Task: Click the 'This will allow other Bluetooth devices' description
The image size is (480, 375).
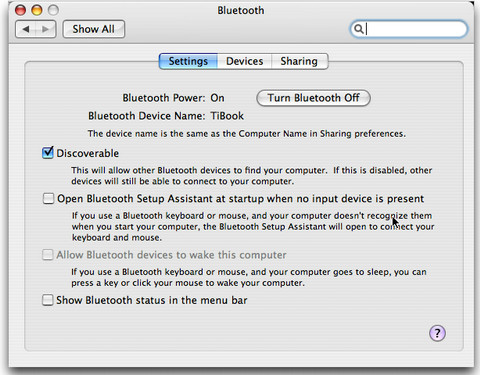Action: pos(252,176)
